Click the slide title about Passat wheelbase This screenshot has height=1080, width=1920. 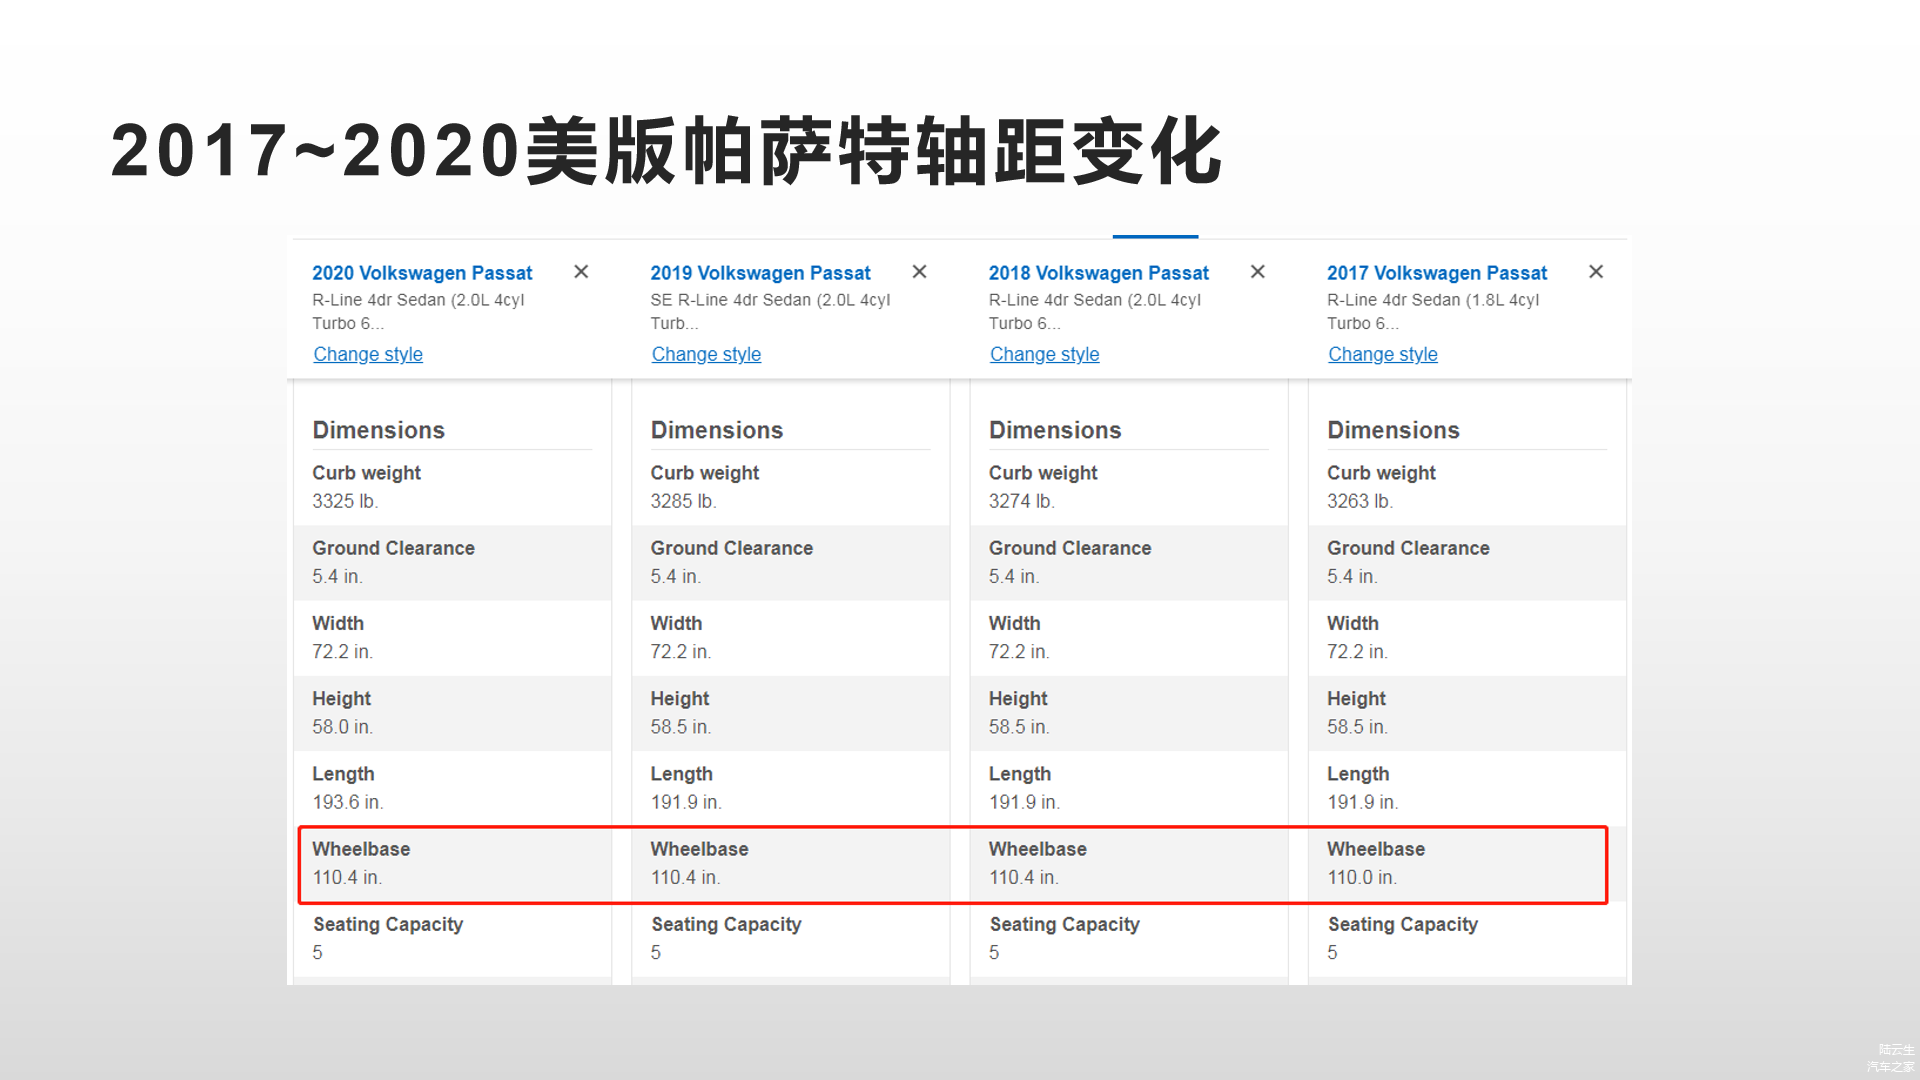click(x=666, y=151)
